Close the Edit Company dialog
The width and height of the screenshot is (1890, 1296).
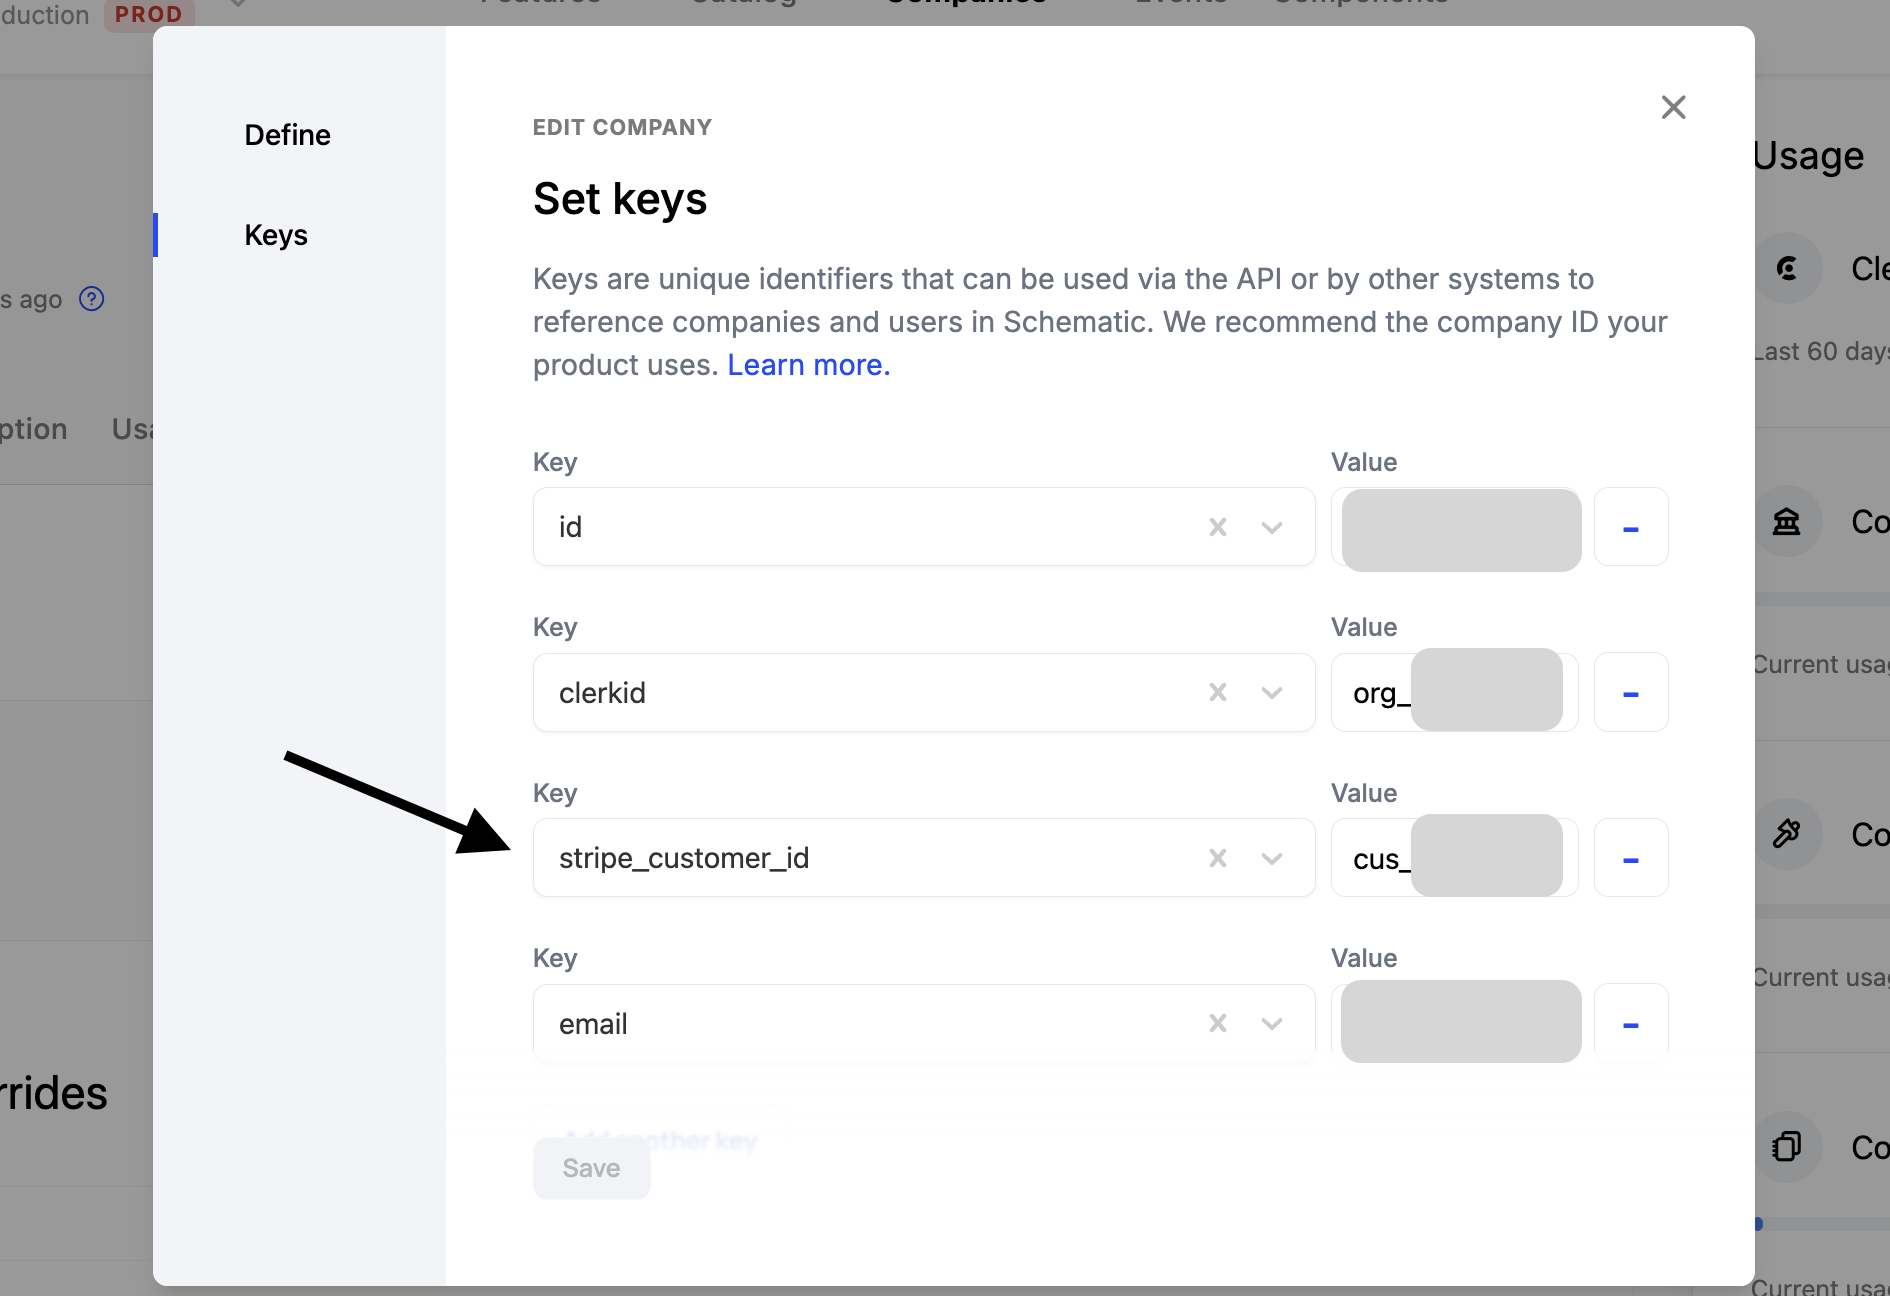tap(1673, 107)
